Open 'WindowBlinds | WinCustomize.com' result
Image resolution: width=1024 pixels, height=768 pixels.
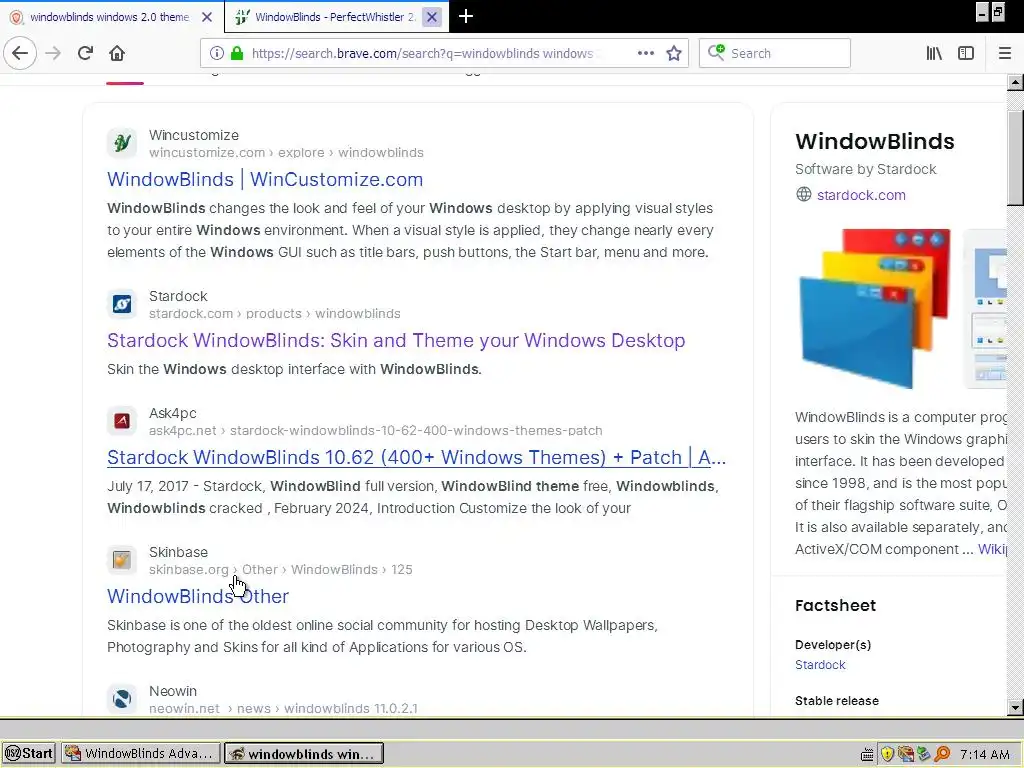click(265, 179)
